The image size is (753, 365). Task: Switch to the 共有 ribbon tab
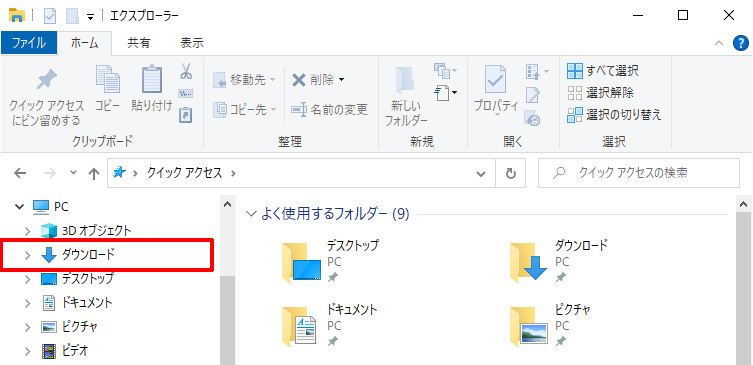[x=139, y=43]
